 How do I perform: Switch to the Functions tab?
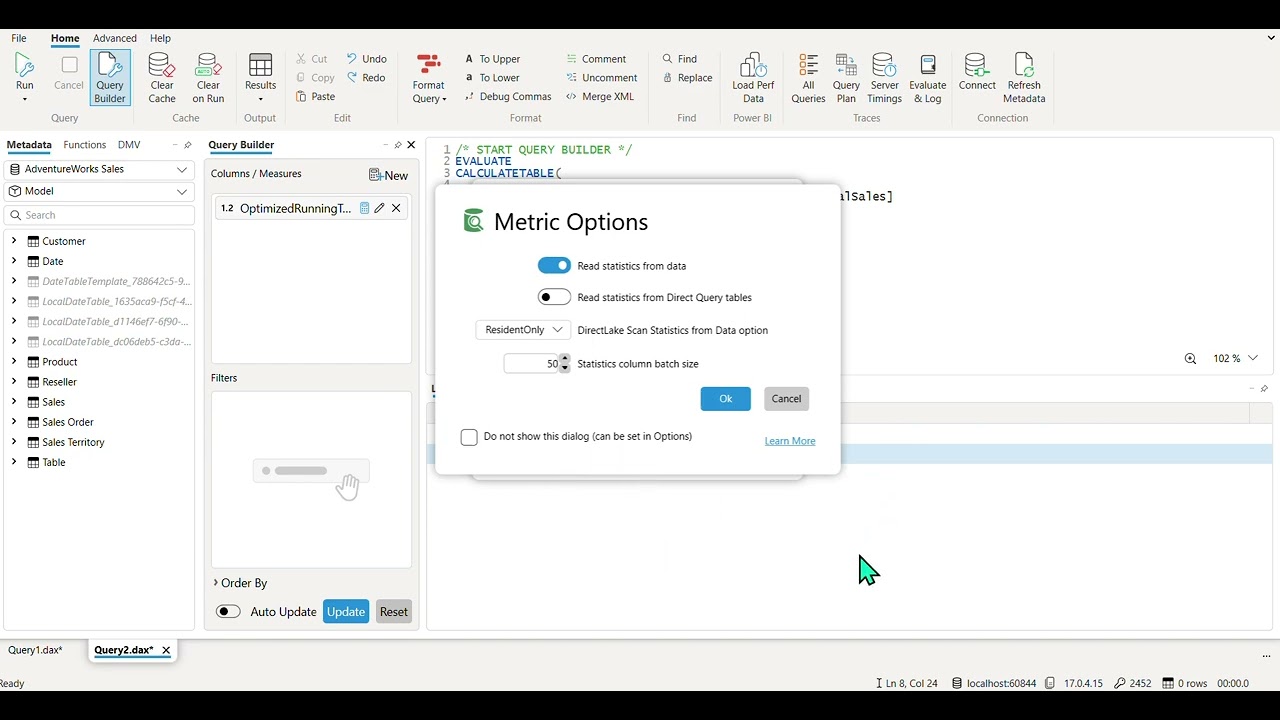(85, 145)
